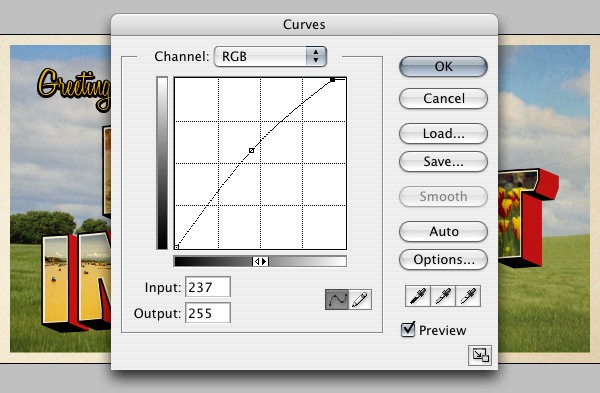
Task: Pick the gray point eyedropper
Action: coord(443,296)
